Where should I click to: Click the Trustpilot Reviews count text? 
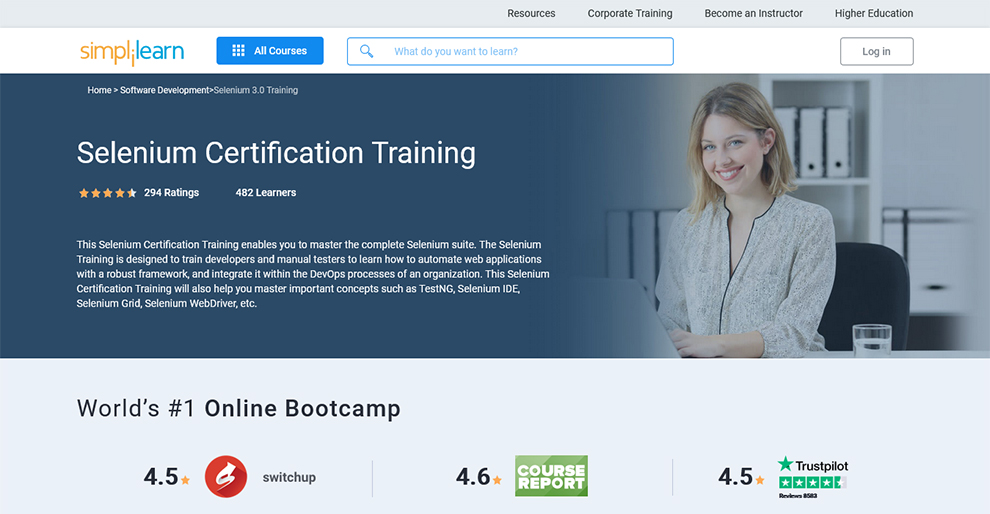pyautogui.click(x=798, y=496)
